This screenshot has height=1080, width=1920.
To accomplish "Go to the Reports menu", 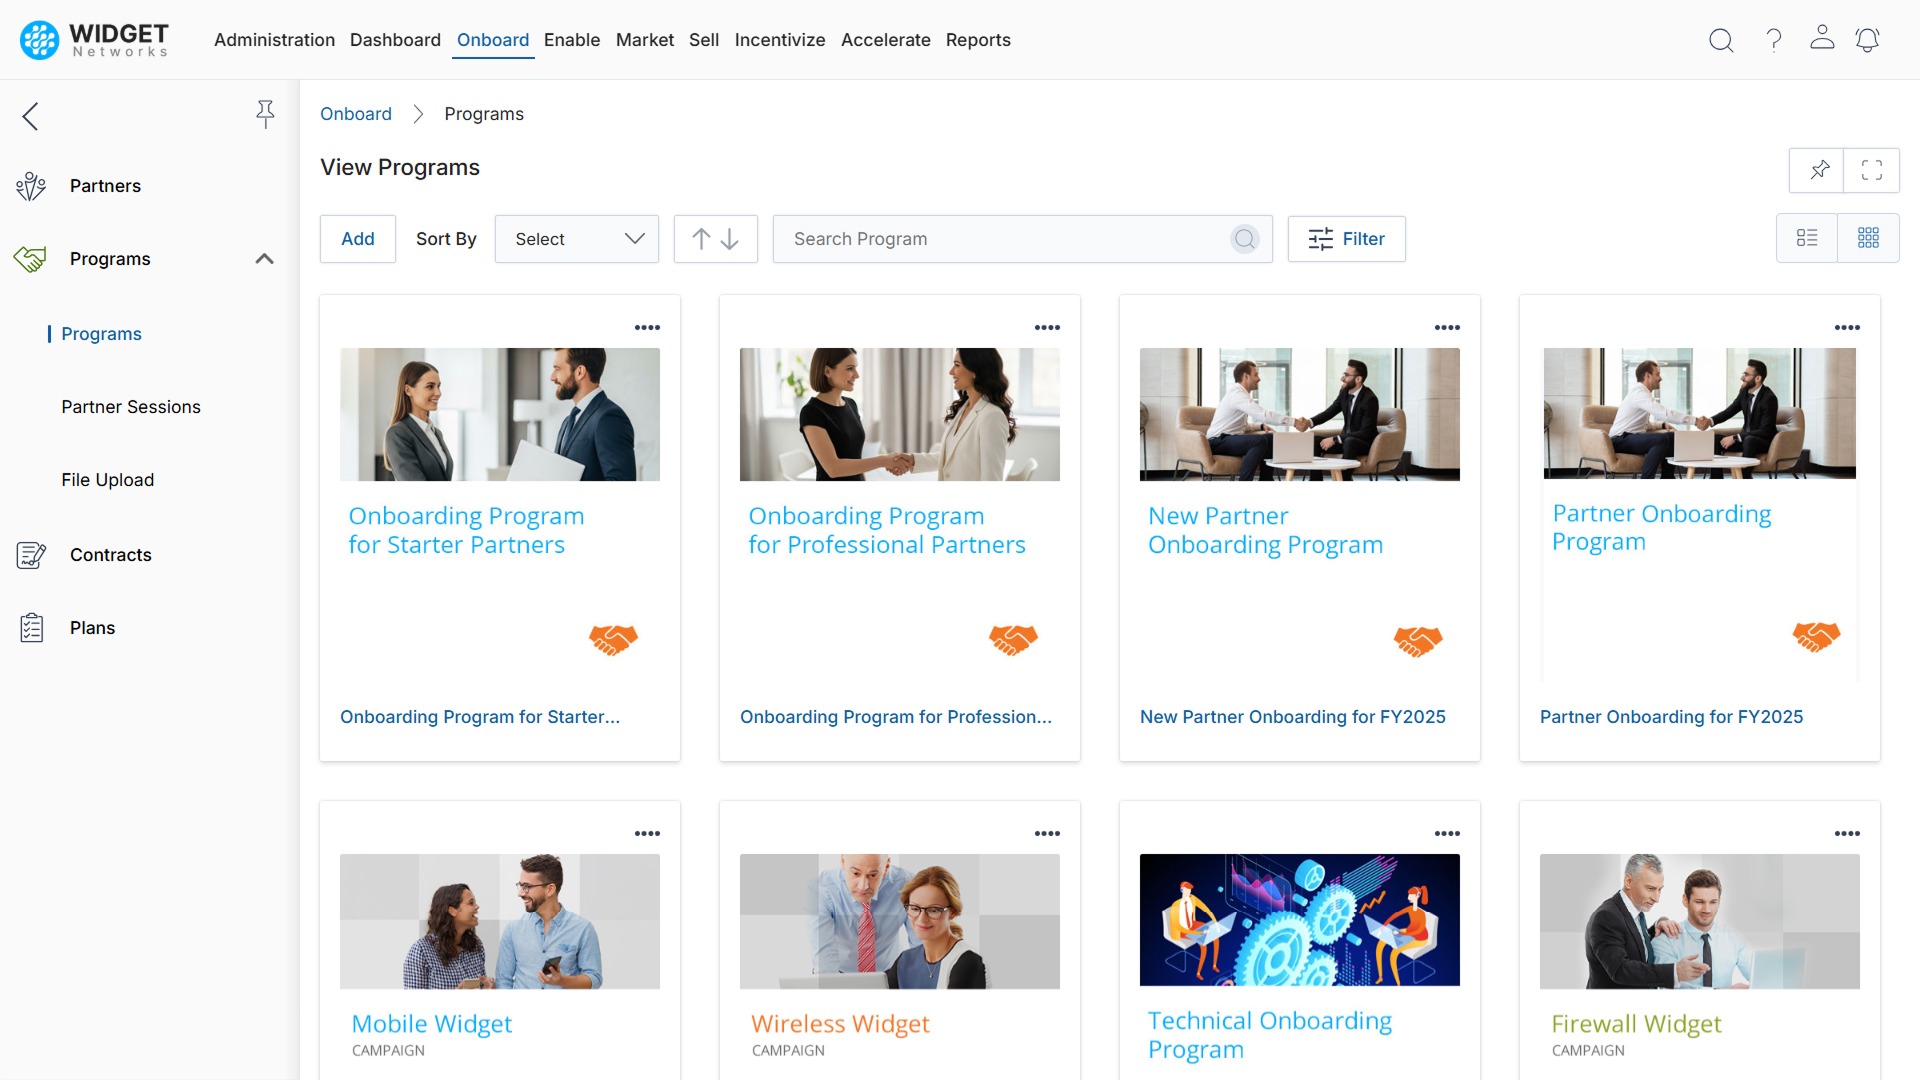I will [978, 40].
